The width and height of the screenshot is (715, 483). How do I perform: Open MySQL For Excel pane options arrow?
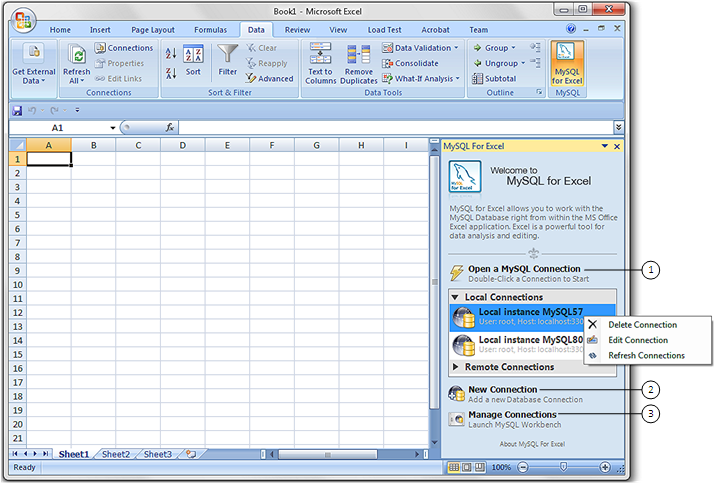(605, 146)
